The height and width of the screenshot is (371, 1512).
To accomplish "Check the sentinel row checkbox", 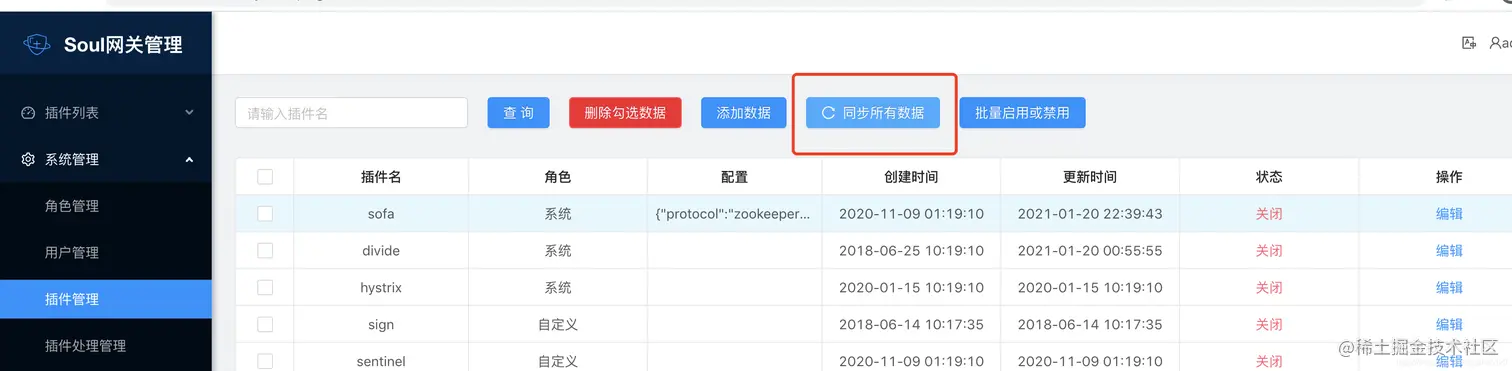I will tap(265, 361).
